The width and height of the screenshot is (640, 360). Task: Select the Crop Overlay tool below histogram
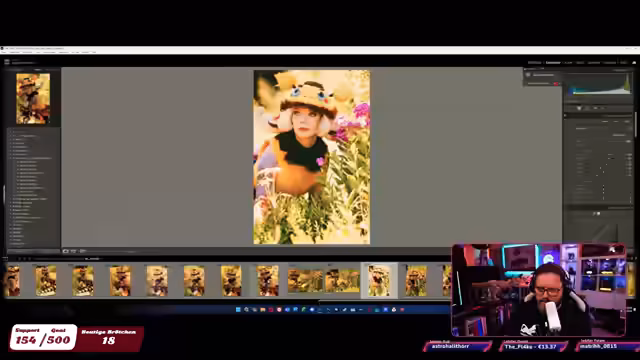(x=579, y=108)
